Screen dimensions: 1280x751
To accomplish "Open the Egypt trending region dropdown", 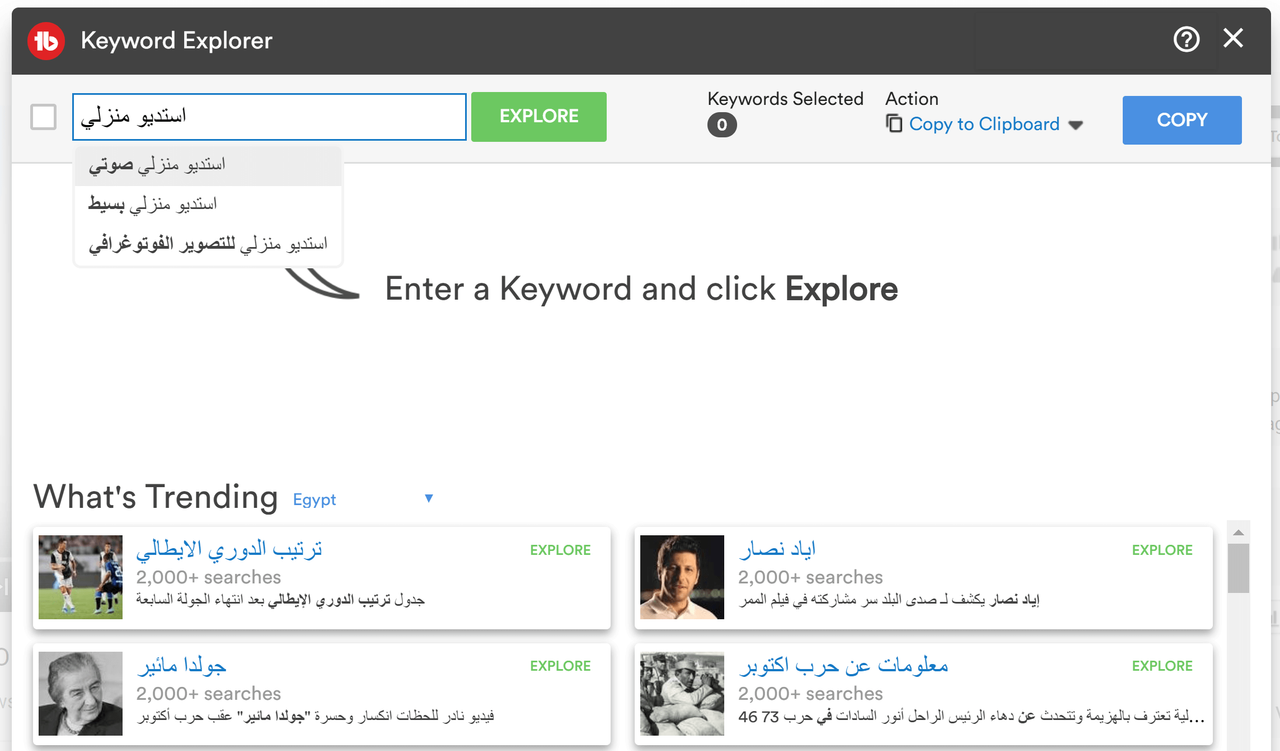I will click(428, 498).
